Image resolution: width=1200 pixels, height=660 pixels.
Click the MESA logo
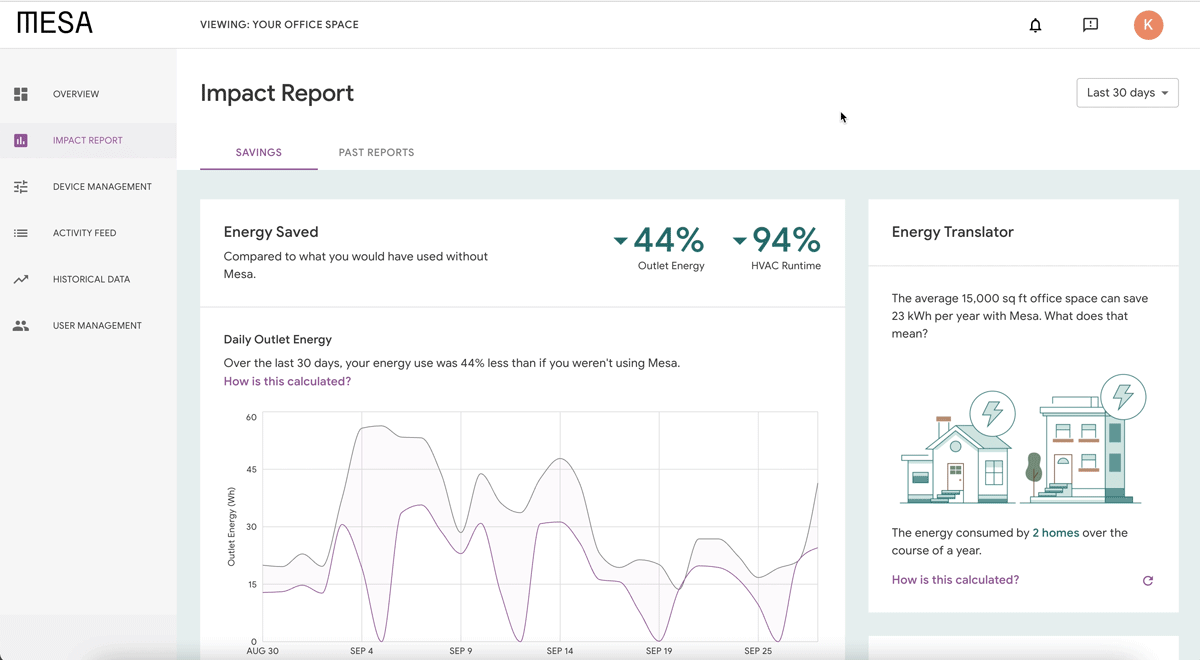55,23
